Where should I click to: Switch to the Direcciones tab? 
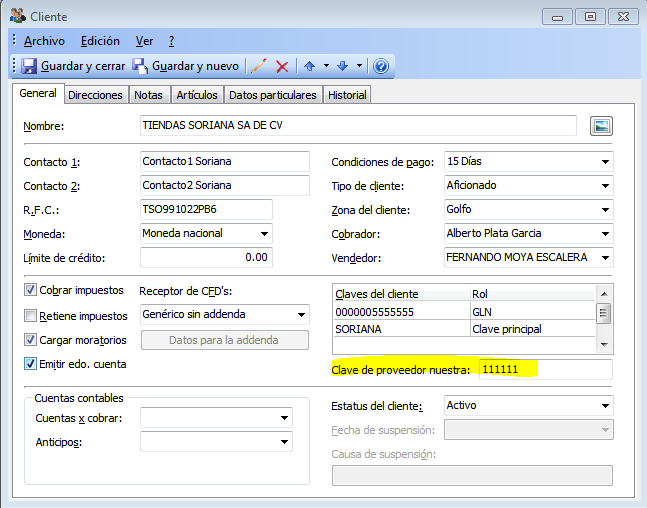pos(95,95)
